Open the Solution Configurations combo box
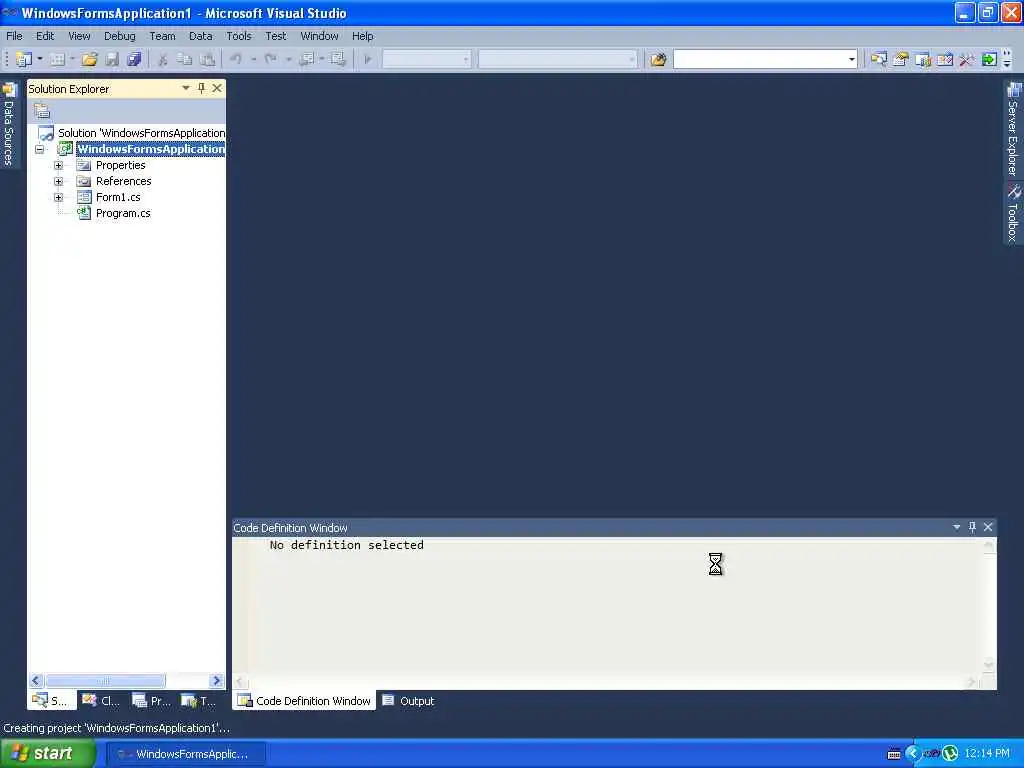The width and height of the screenshot is (1024, 768). click(426, 59)
